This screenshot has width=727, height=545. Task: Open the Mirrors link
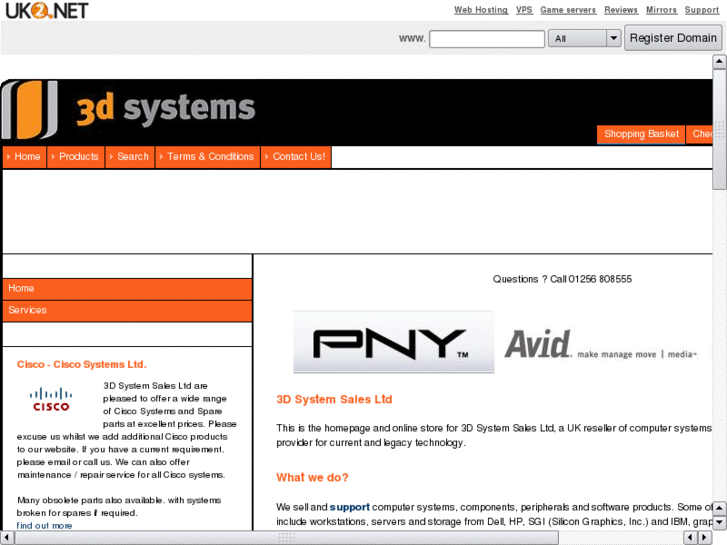tap(661, 10)
